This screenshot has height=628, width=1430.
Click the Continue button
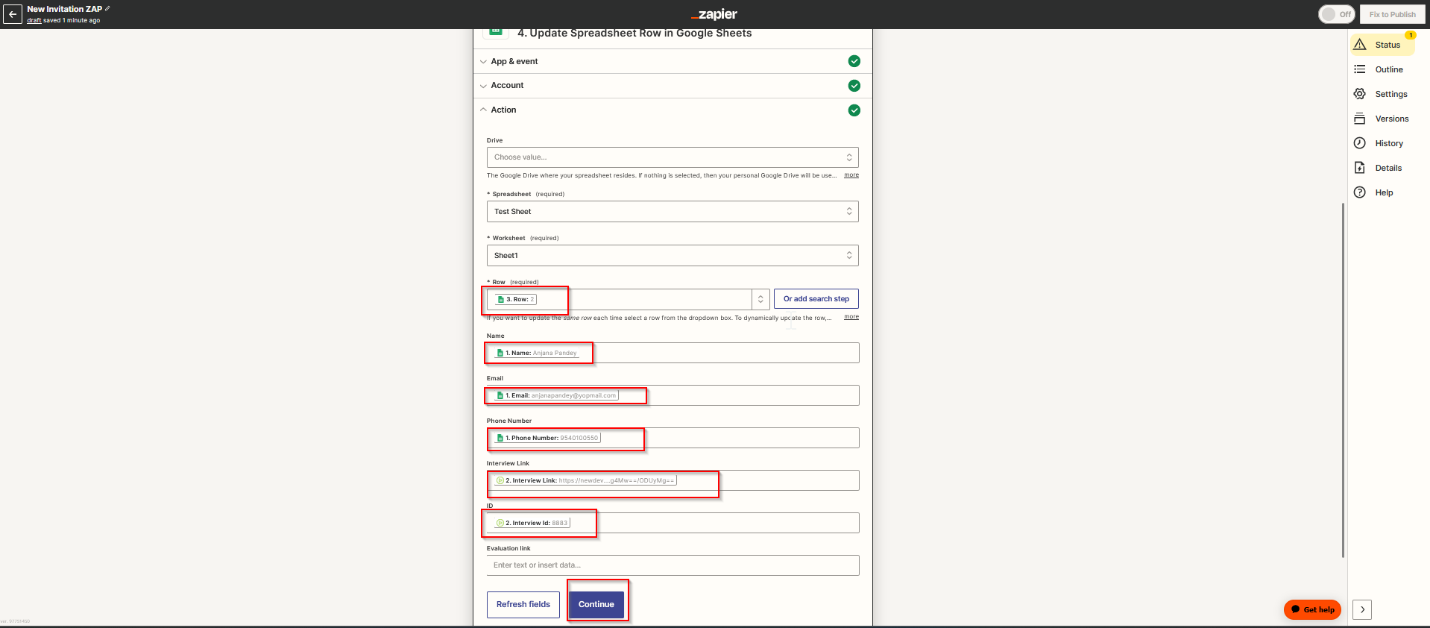coord(596,605)
